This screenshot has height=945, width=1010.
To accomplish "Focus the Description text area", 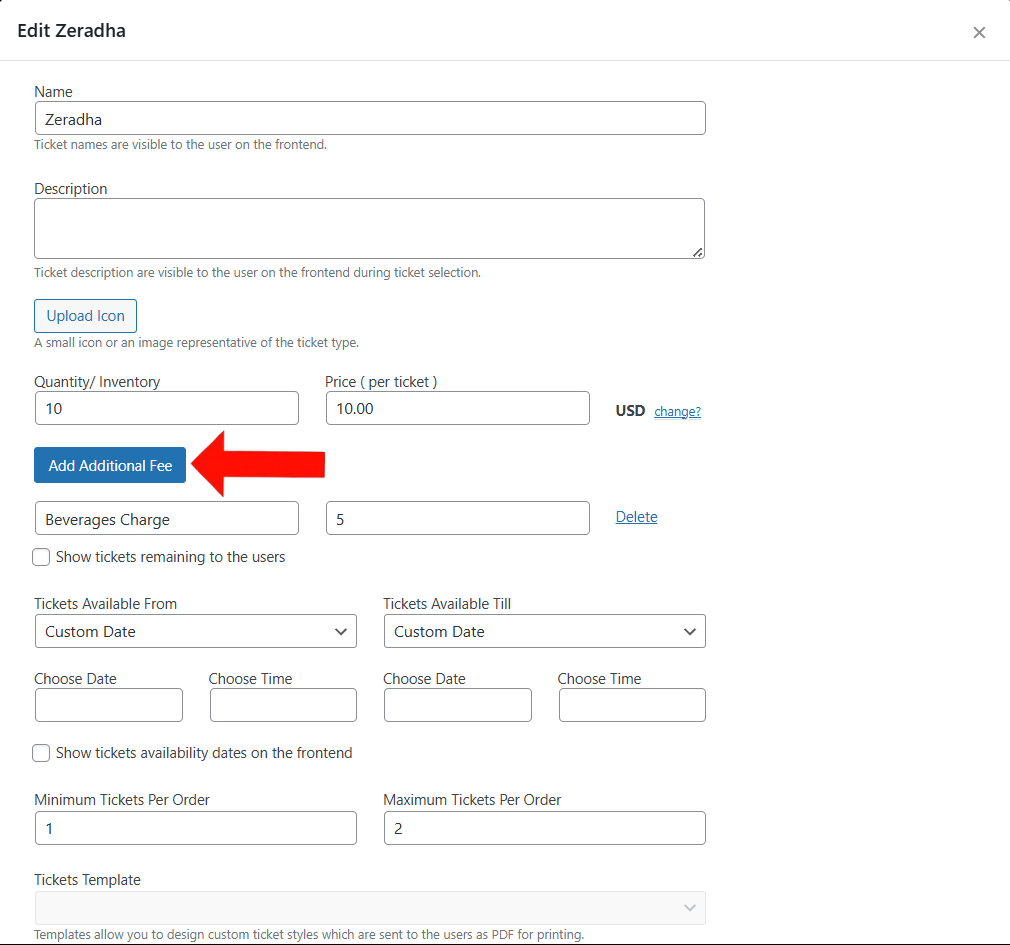I will click(370, 229).
